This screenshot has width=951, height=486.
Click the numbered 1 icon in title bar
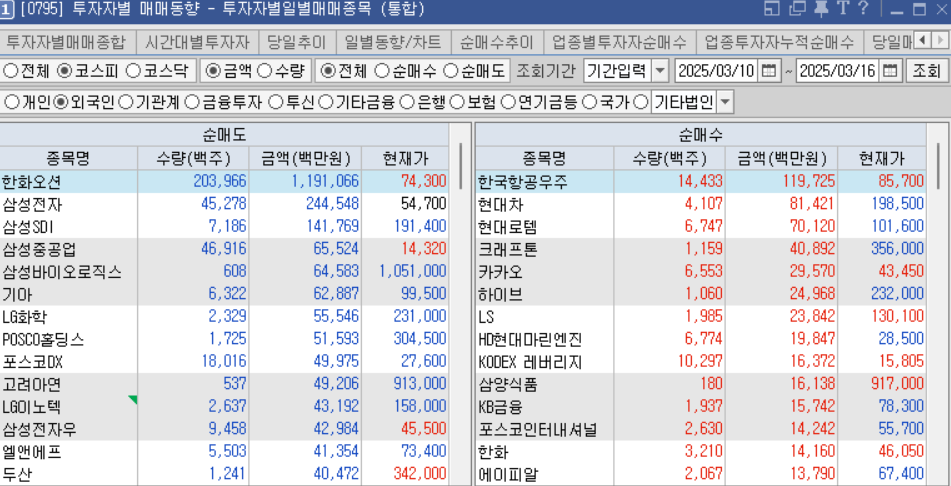7,9
